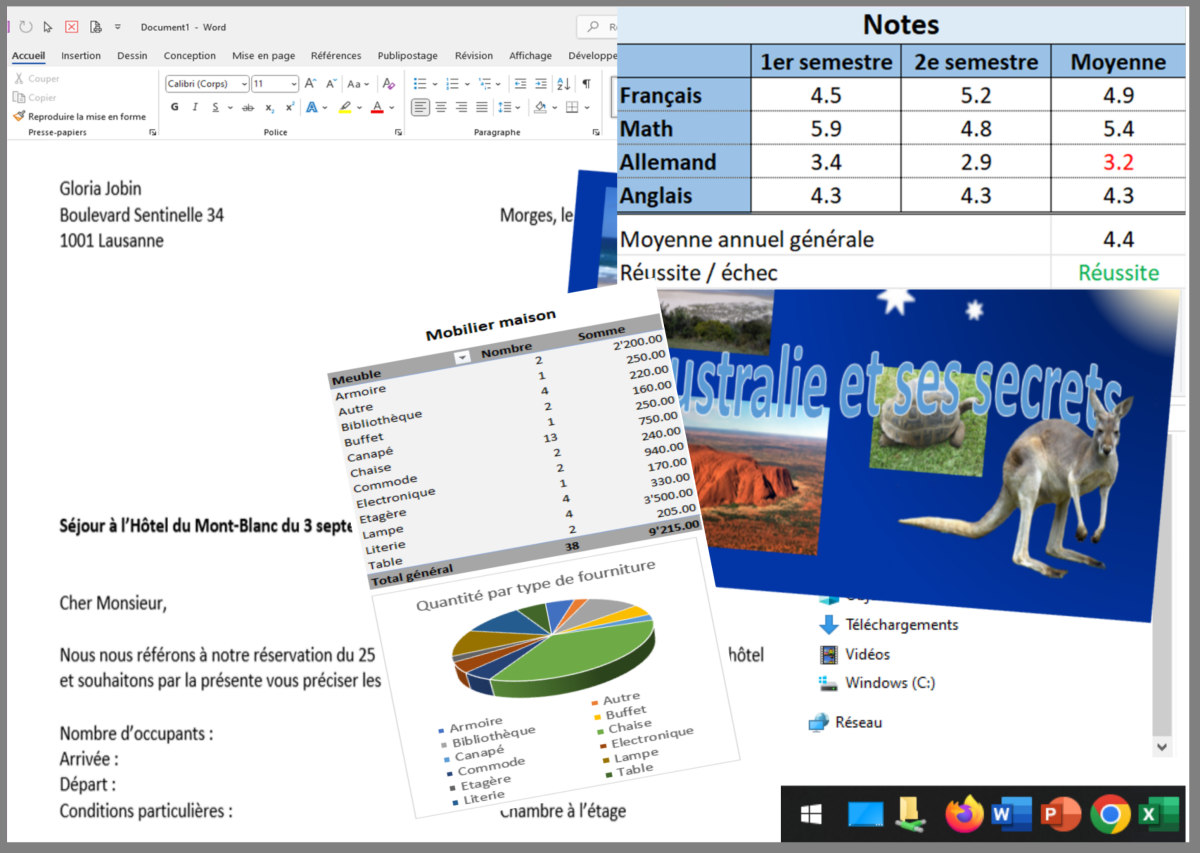The height and width of the screenshot is (853, 1200).
Task: Open Firefox from the taskbar
Action: click(x=964, y=815)
